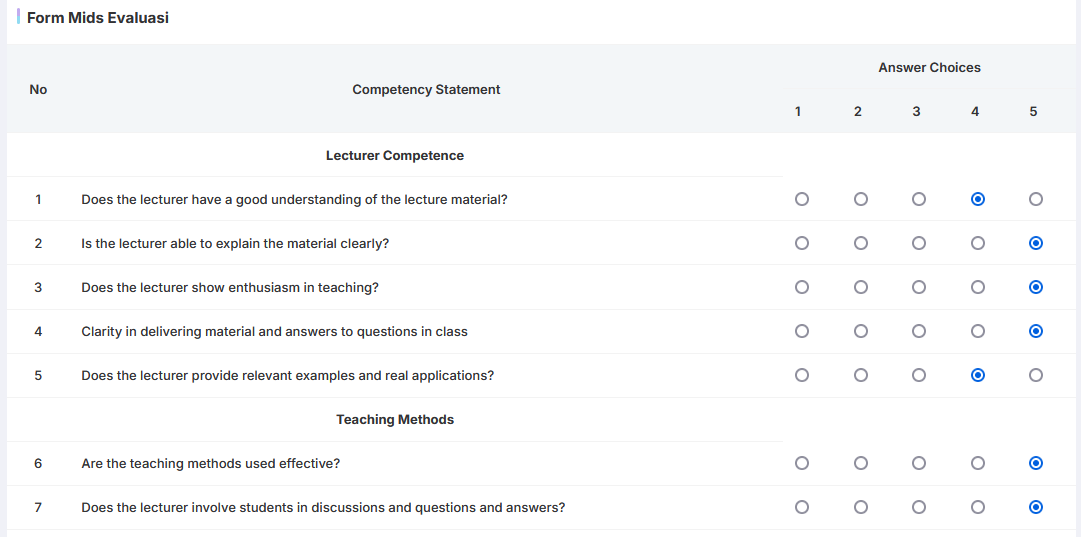Image resolution: width=1081 pixels, height=537 pixels.
Task: Choose rating 3 for explaining material clearly
Action: pos(918,243)
